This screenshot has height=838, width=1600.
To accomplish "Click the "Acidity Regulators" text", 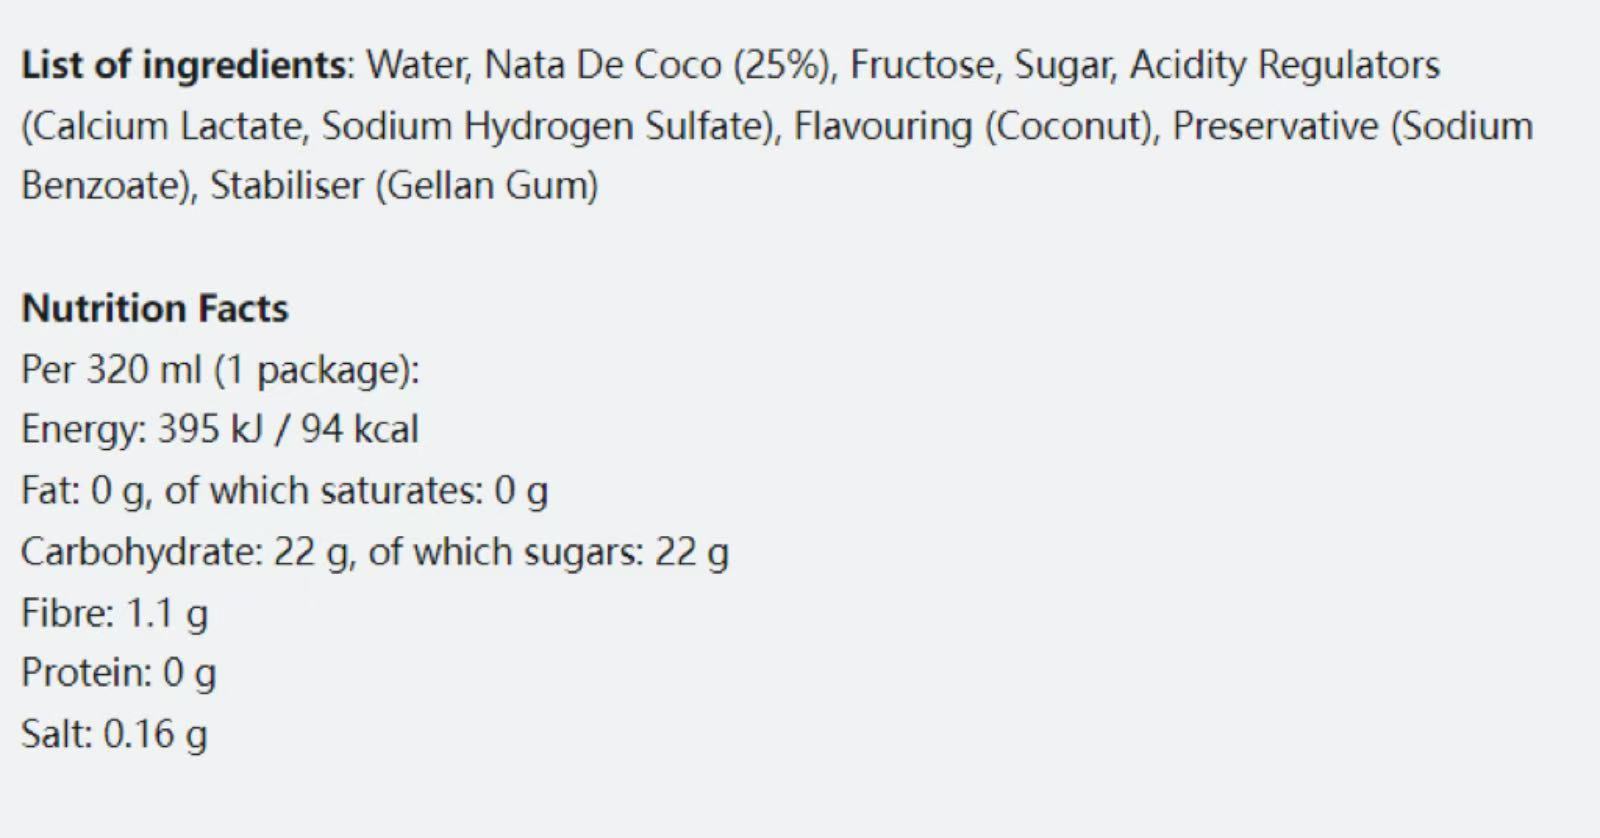I will (1284, 65).
